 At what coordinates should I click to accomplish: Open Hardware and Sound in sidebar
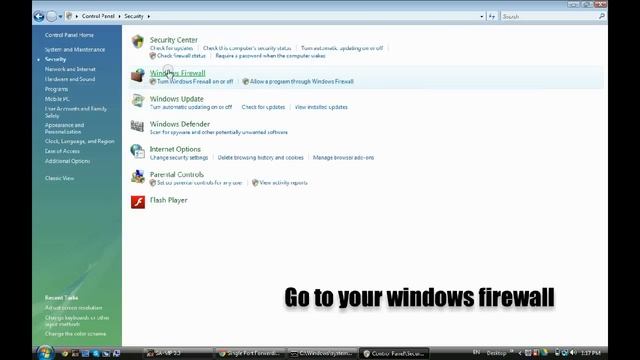pos(70,79)
